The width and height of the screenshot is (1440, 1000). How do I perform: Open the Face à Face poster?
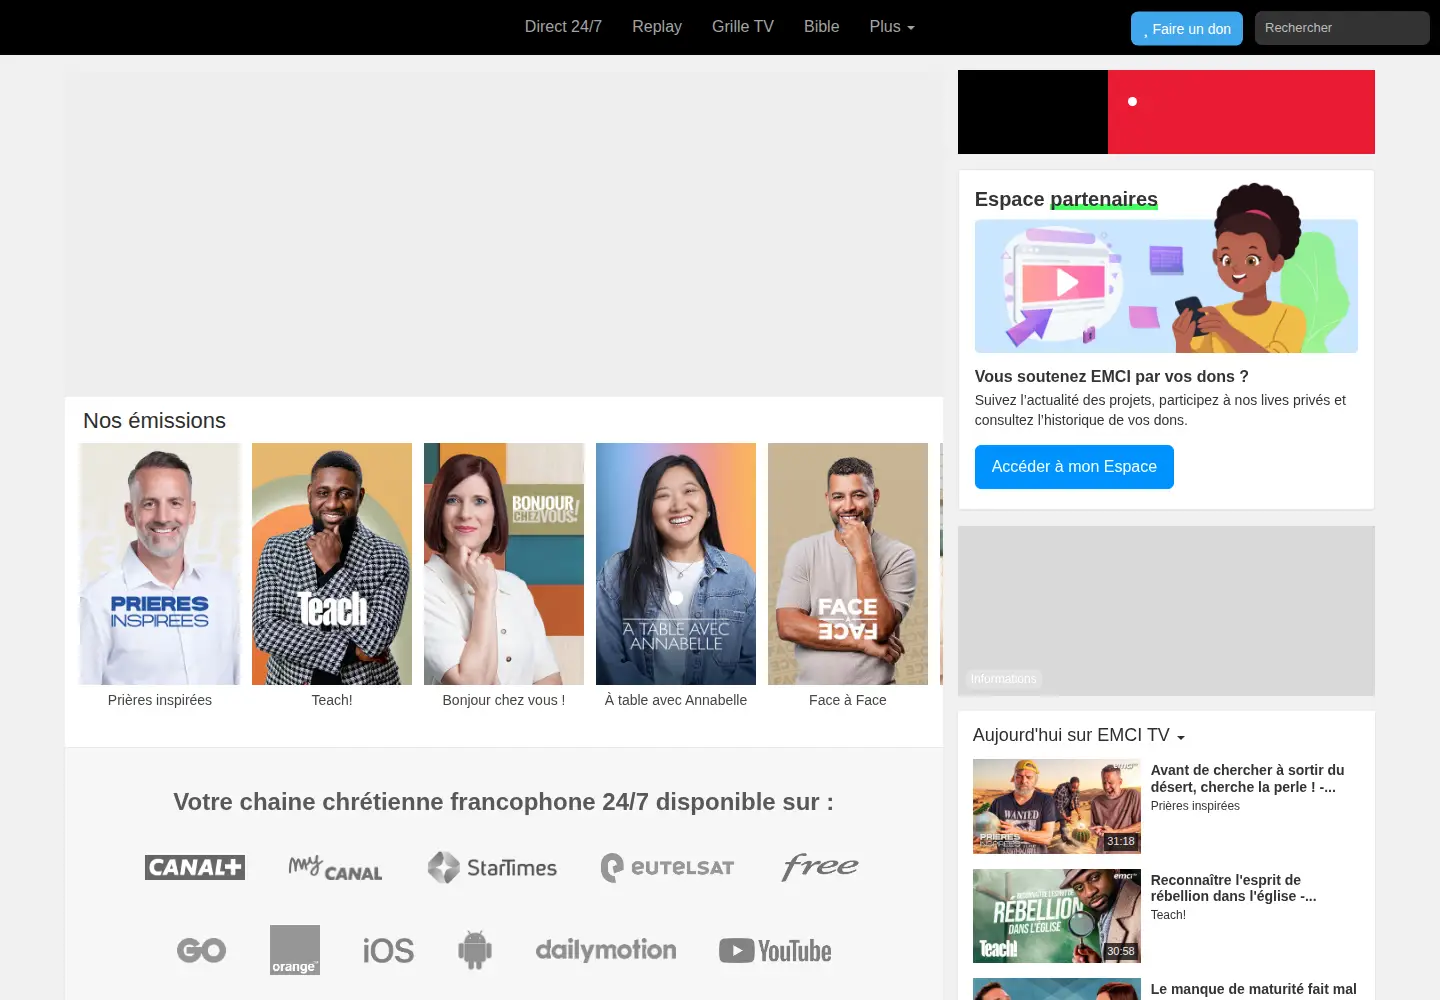848,564
